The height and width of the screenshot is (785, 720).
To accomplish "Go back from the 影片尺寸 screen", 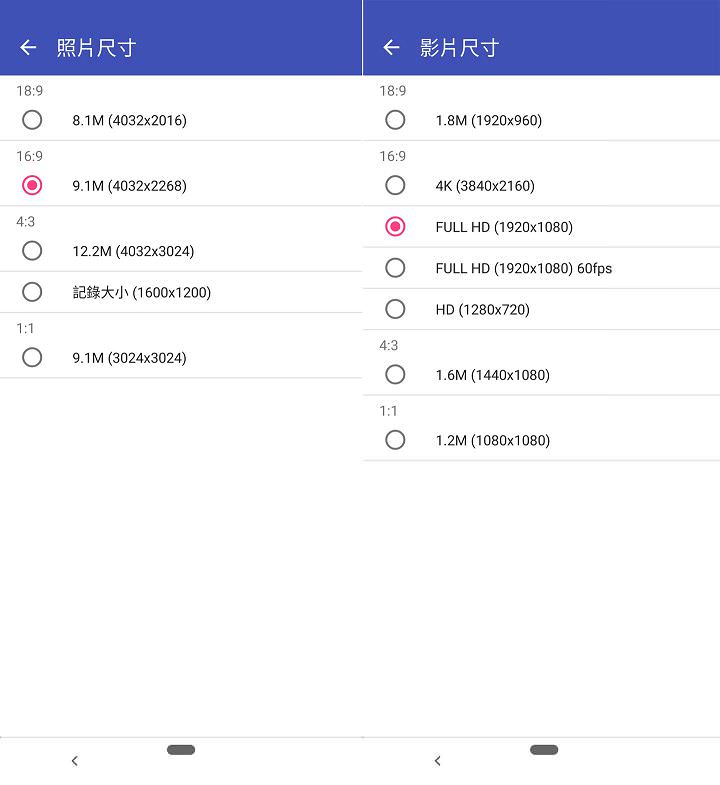I will coord(391,48).
